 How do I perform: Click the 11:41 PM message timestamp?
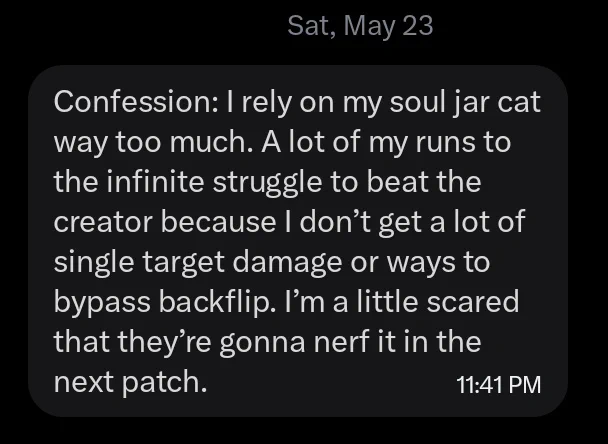[498, 385]
